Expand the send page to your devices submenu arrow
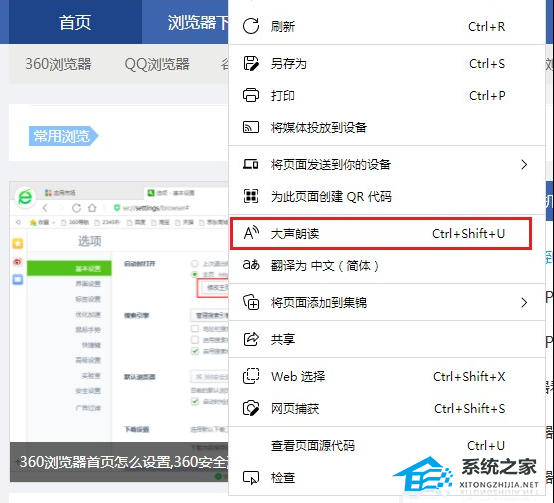Viewport: 554px width, 503px height. pyautogui.click(x=524, y=164)
